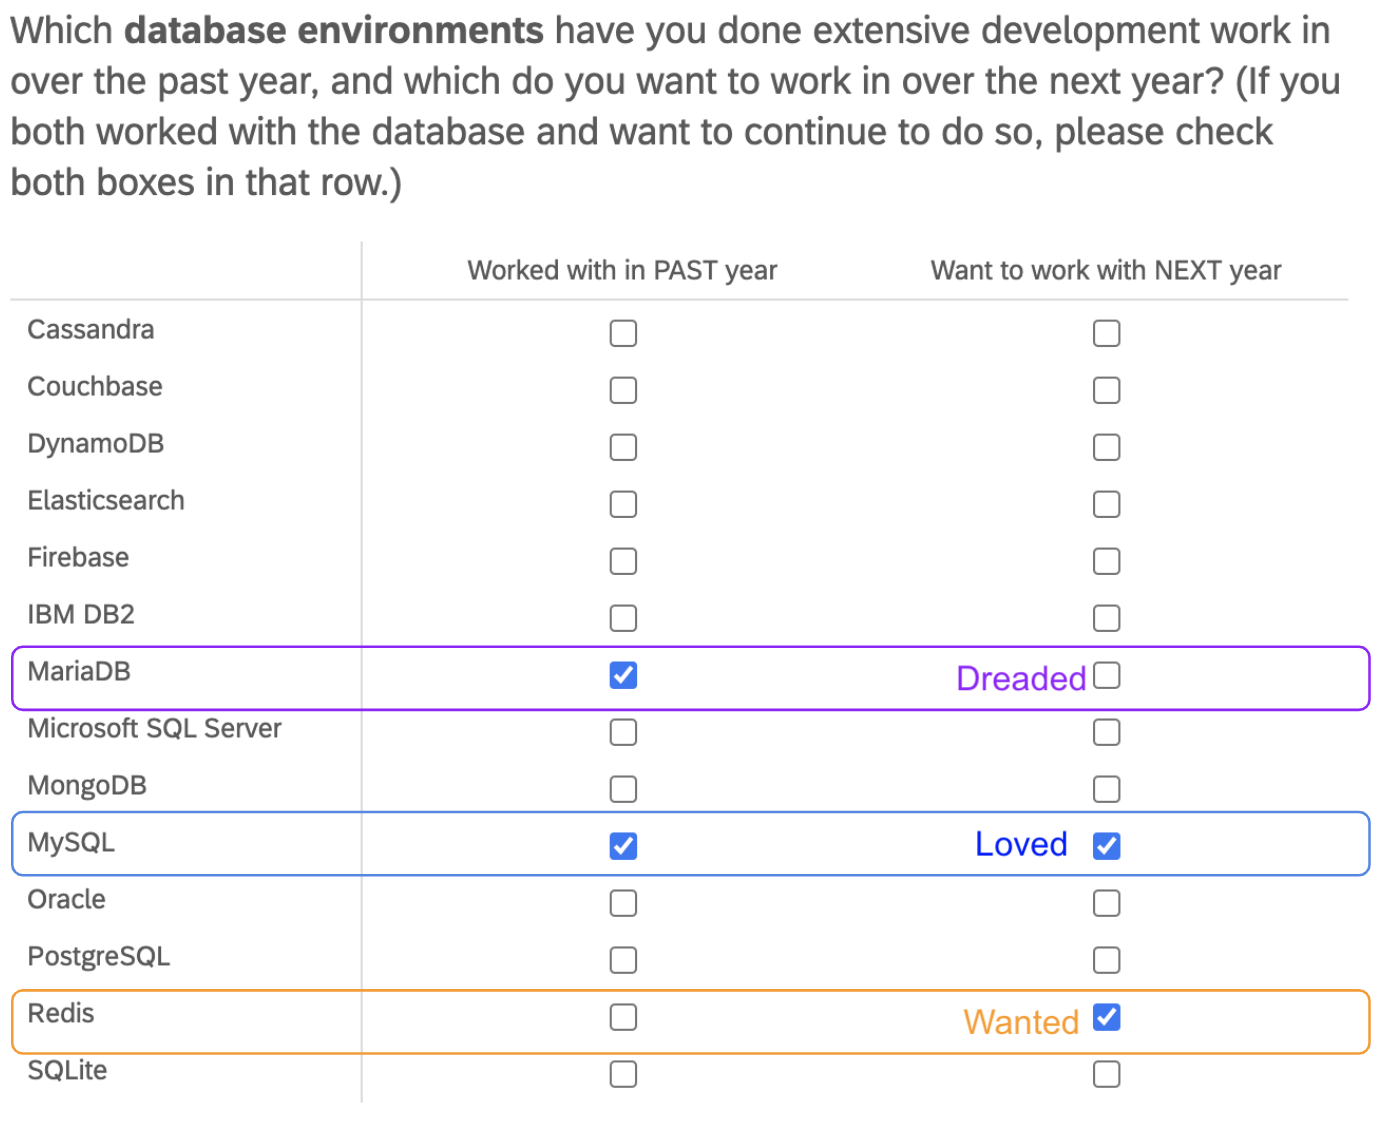Screen dimensions: 1388x1128
Task: Click the Cassandra row label
Action: pyautogui.click(x=91, y=329)
